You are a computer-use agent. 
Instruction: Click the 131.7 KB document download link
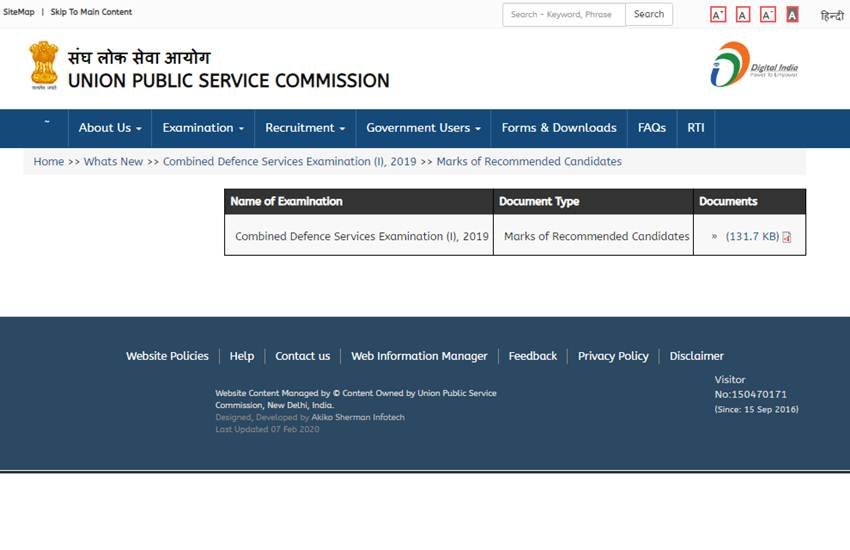752,237
